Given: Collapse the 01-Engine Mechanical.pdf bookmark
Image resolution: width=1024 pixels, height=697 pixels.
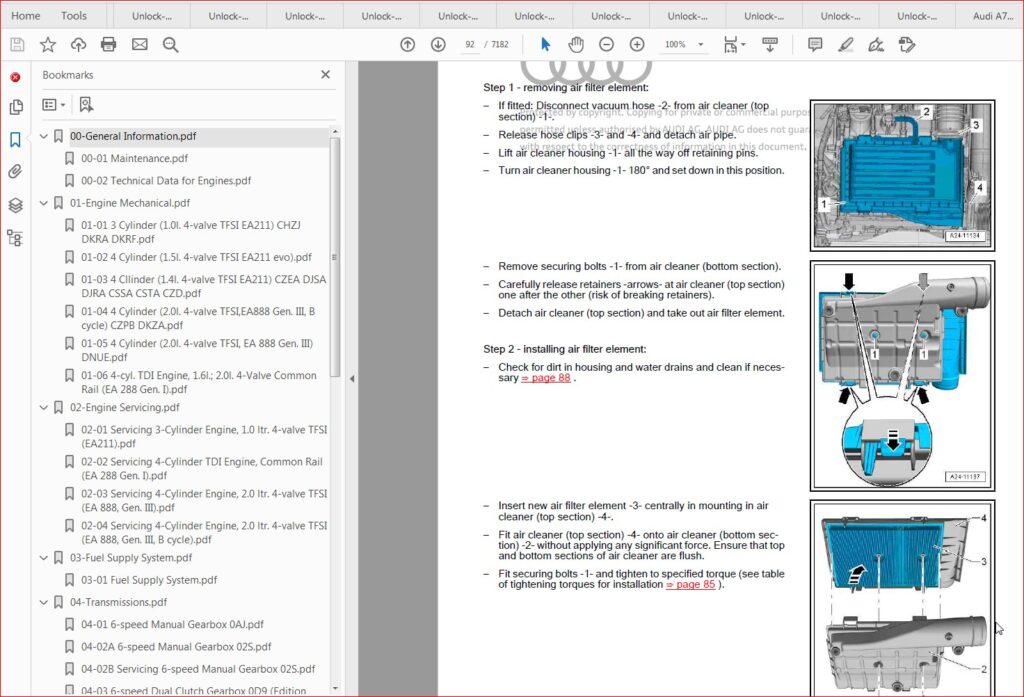Looking at the screenshot, I should tap(44, 203).
